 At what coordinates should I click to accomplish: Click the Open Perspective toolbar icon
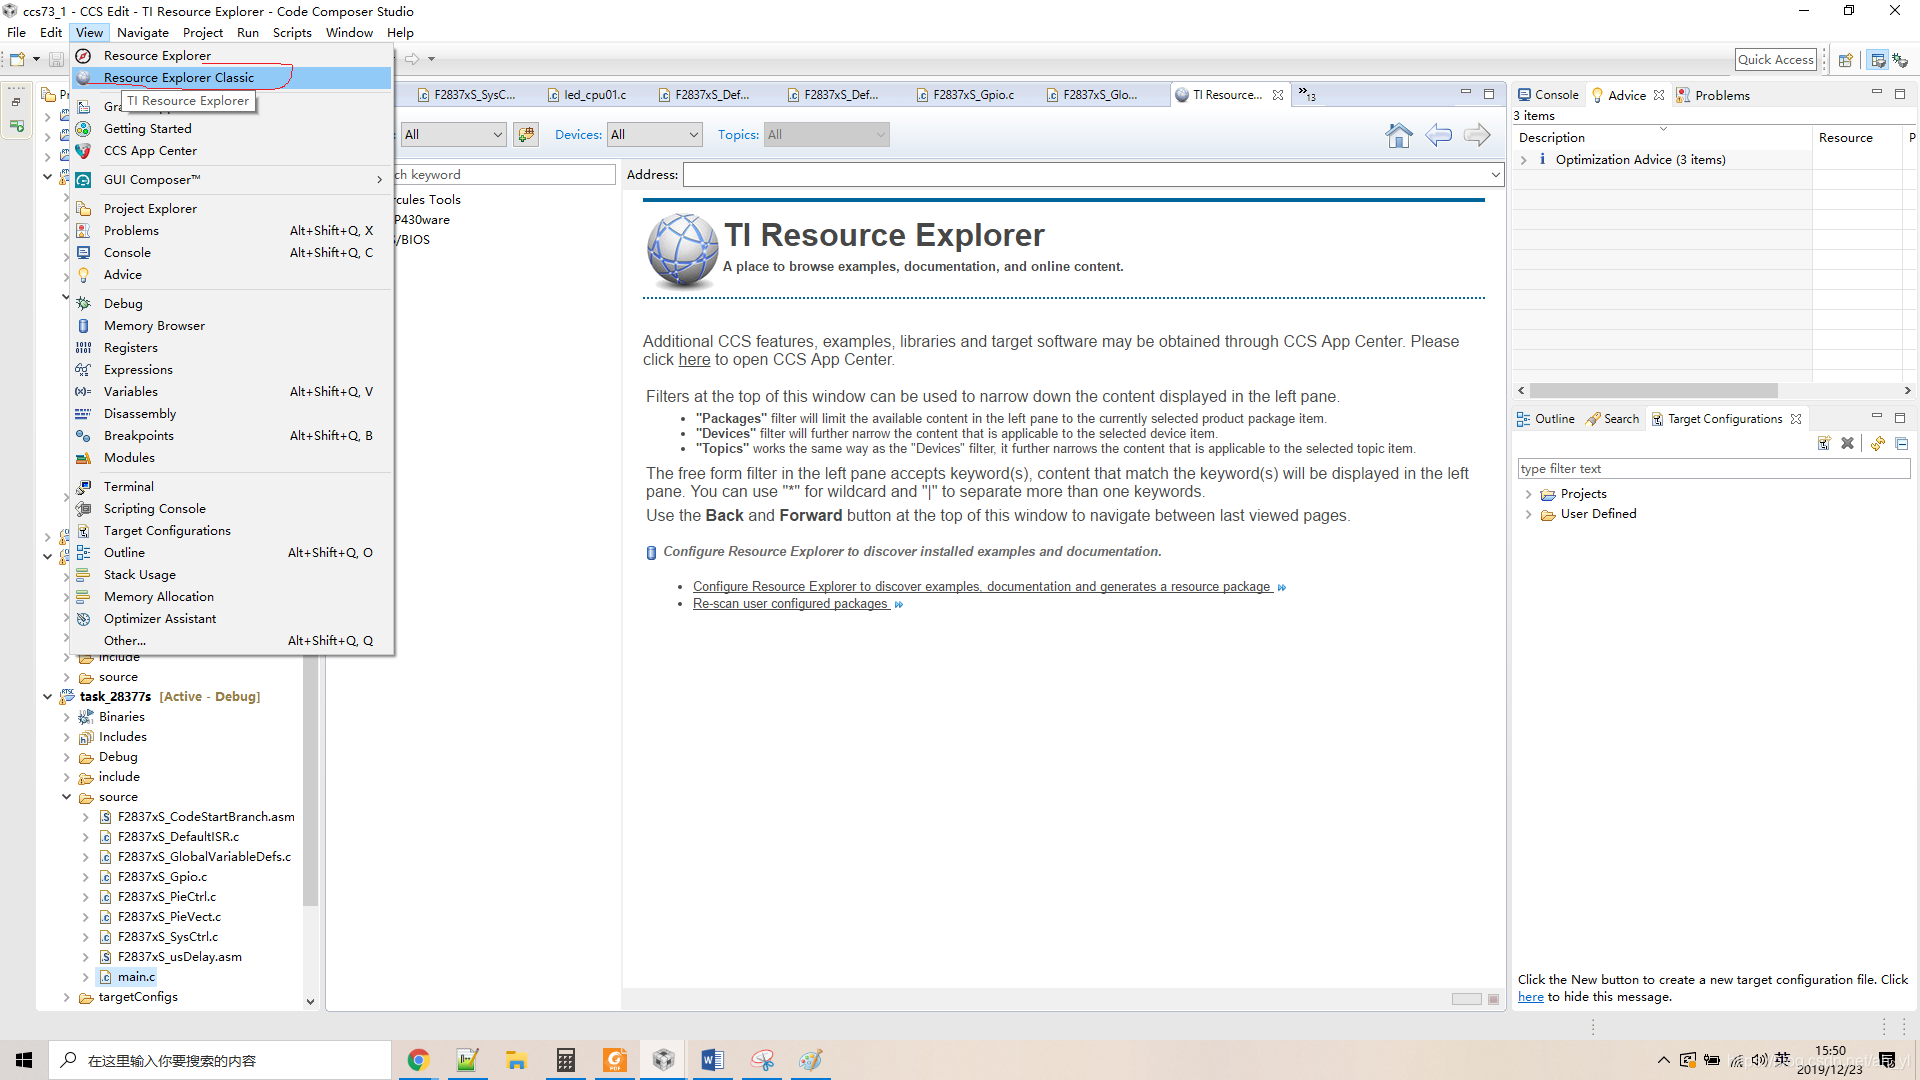[x=1846, y=60]
